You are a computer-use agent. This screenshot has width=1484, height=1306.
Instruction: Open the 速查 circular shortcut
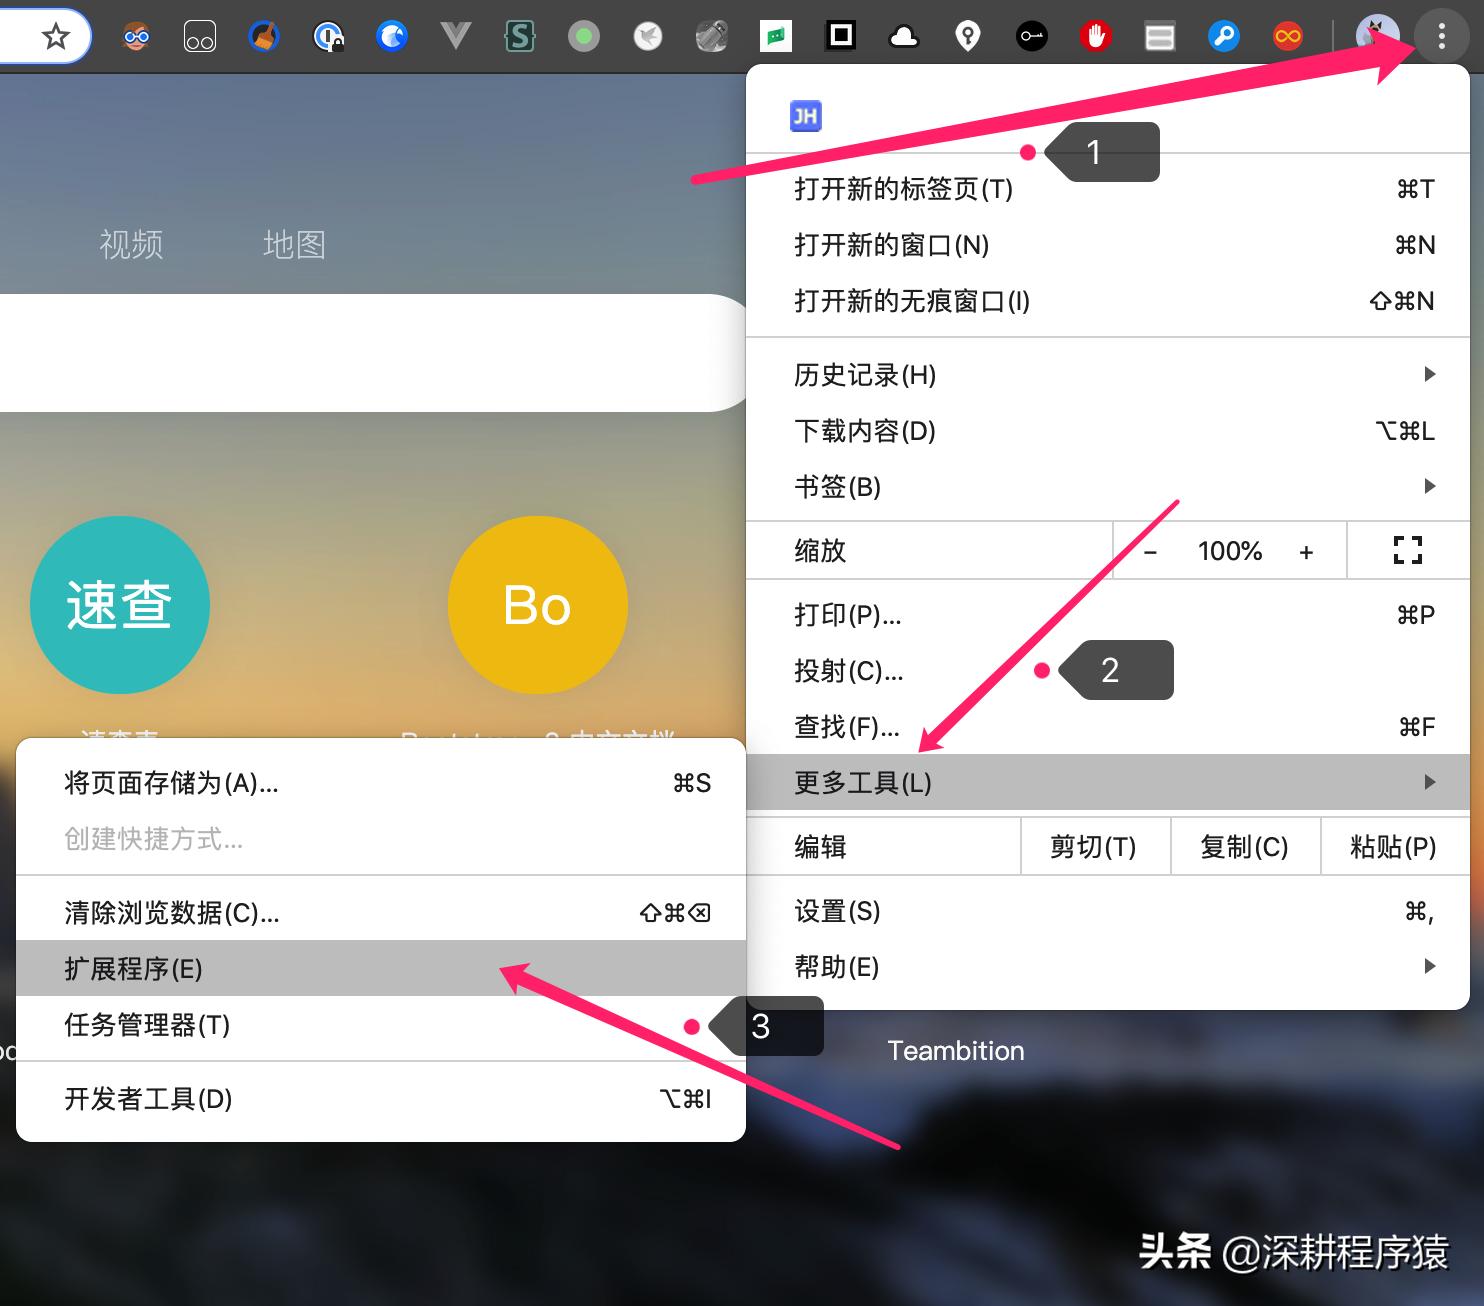pos(120,604)
